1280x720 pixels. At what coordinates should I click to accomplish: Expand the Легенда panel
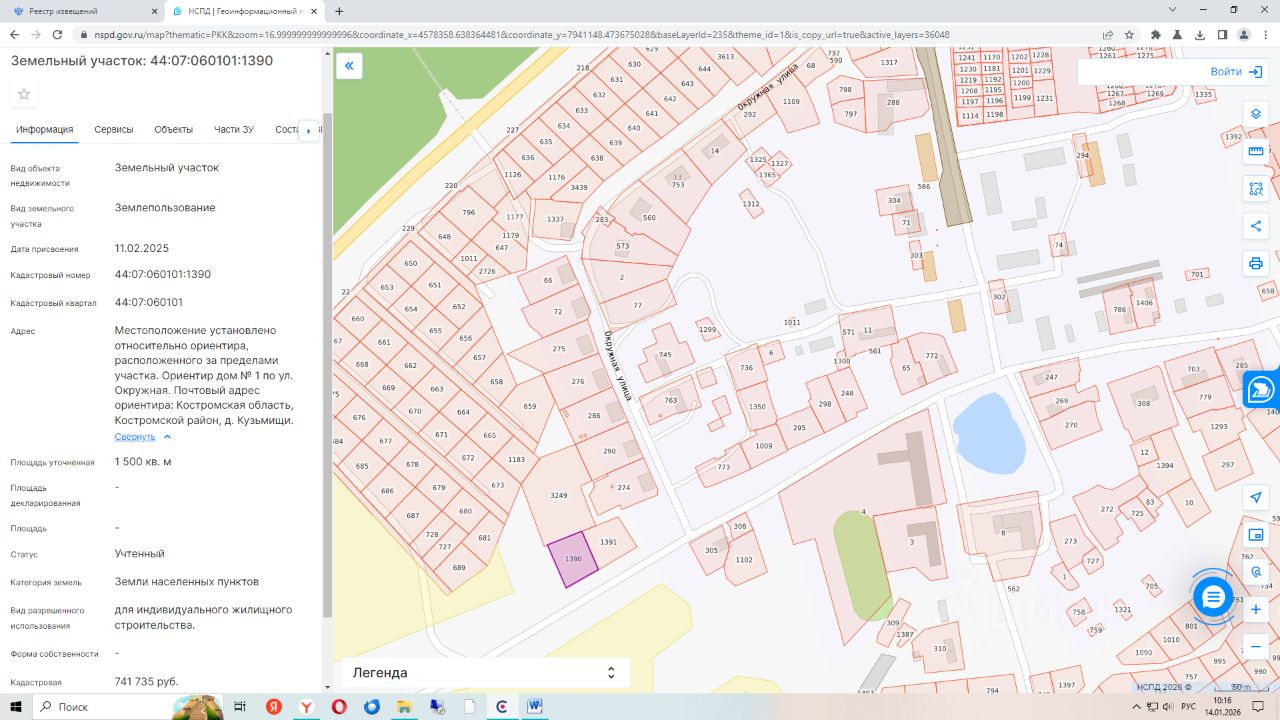click(485, 673)
